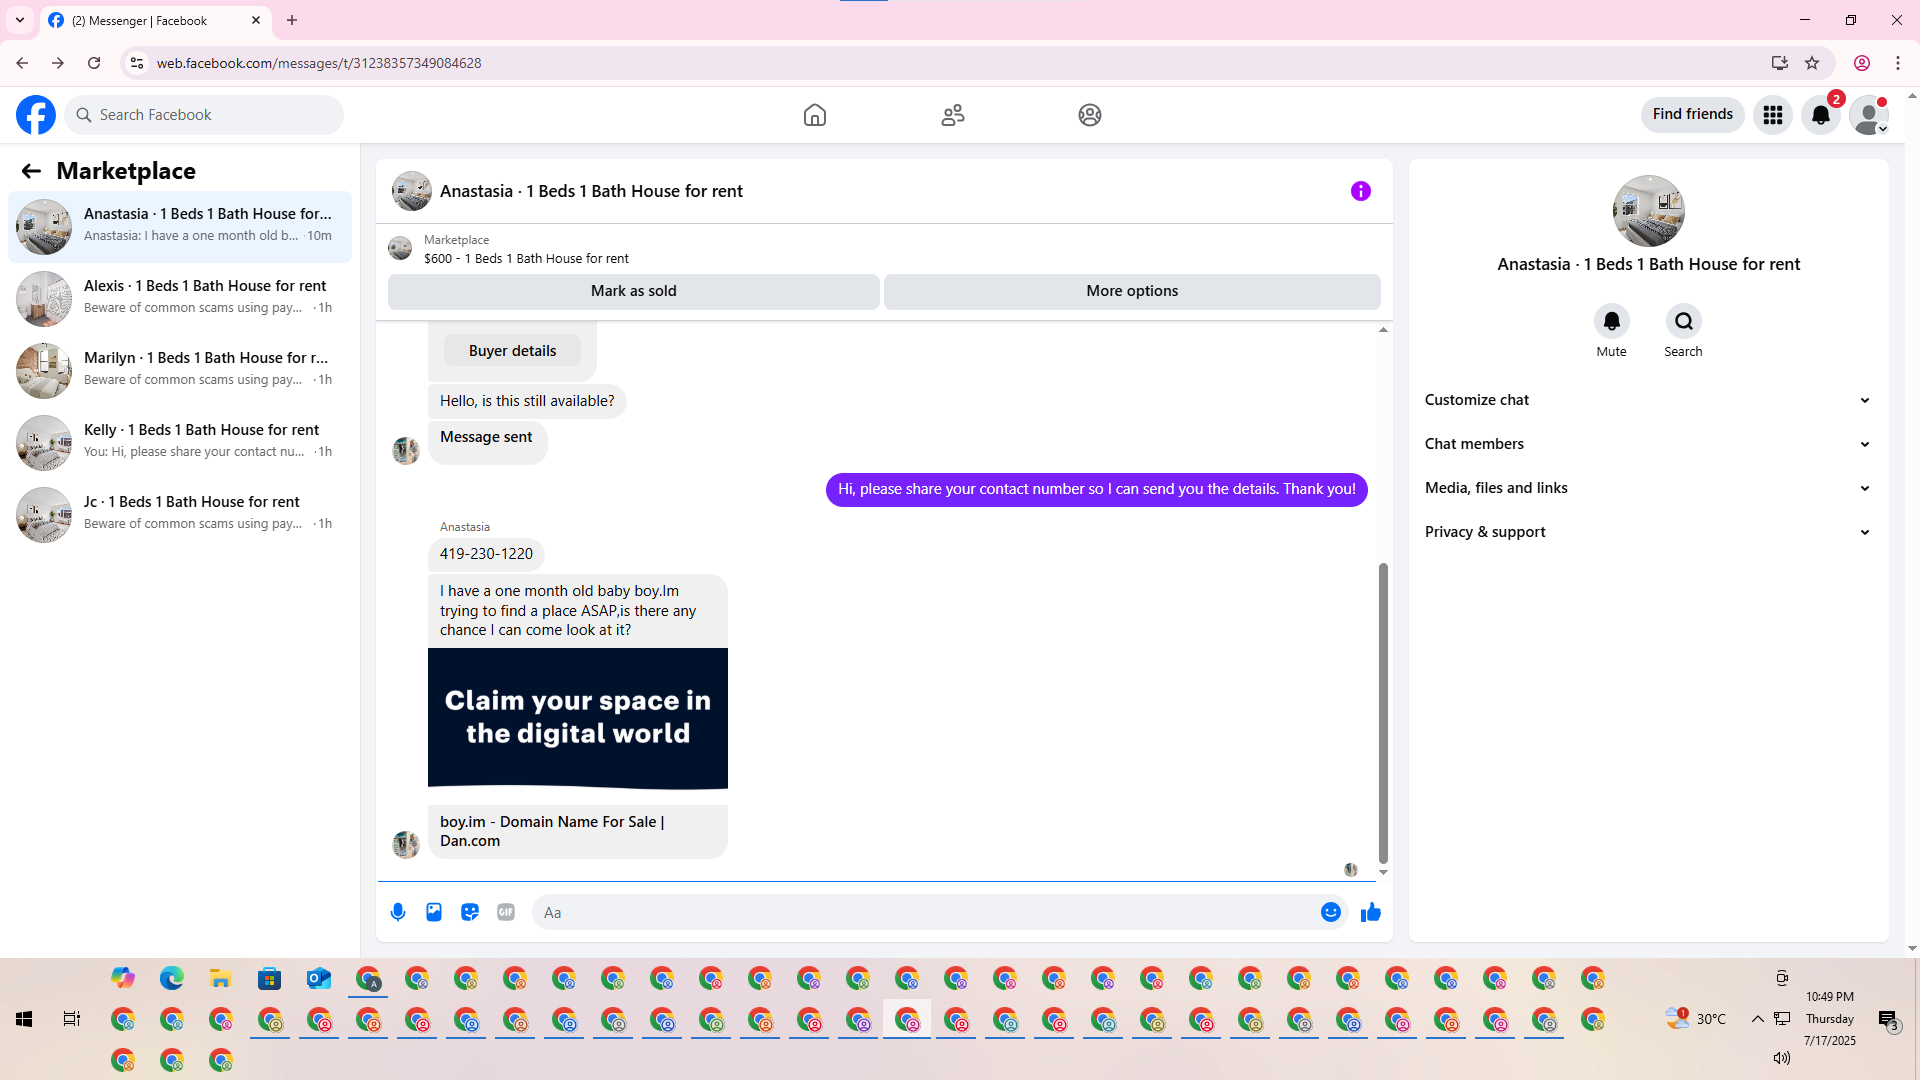This screenshot has height=1080, width=1920.
Task: Expand Chat members section
Action: [x=1648, y=444]
